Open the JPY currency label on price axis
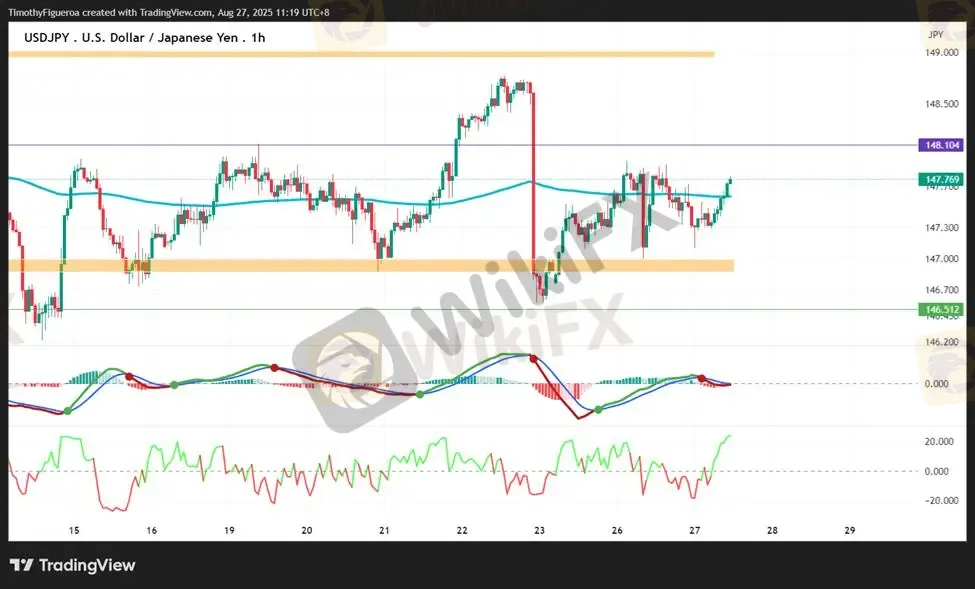 tap(935, 35)
